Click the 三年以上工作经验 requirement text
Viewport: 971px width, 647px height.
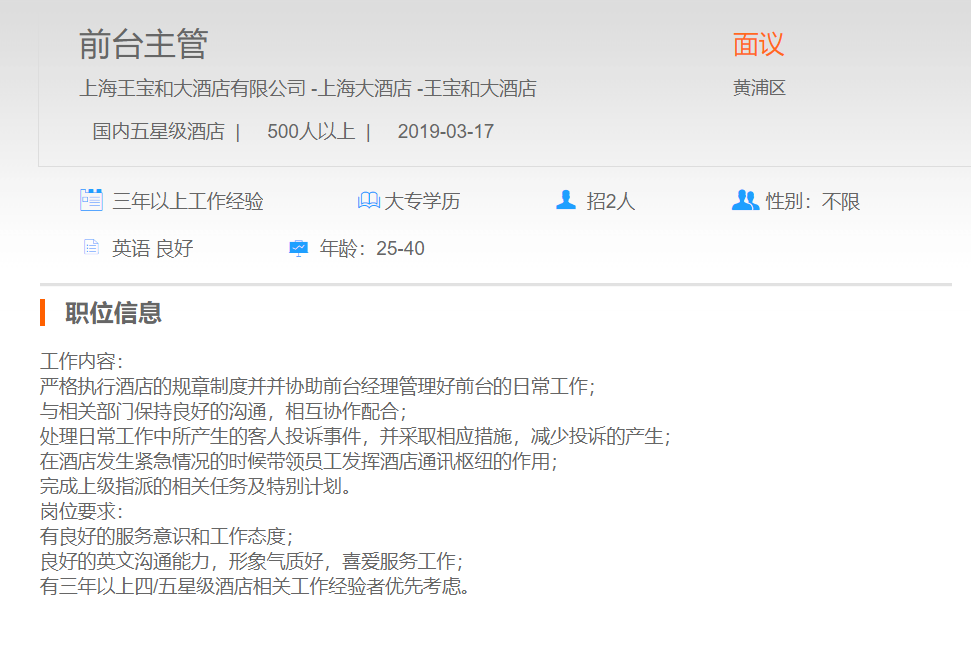[x=187, y=201]
